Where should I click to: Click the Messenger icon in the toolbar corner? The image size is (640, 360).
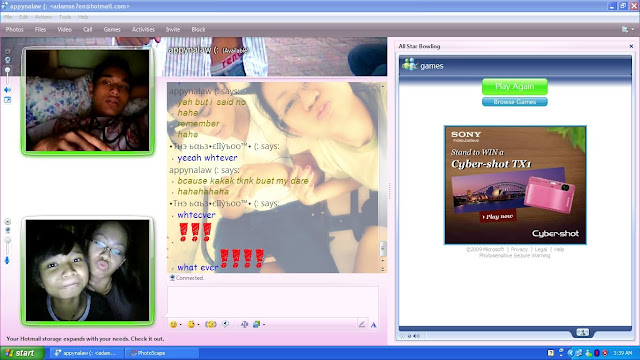[x=624, y=29]
